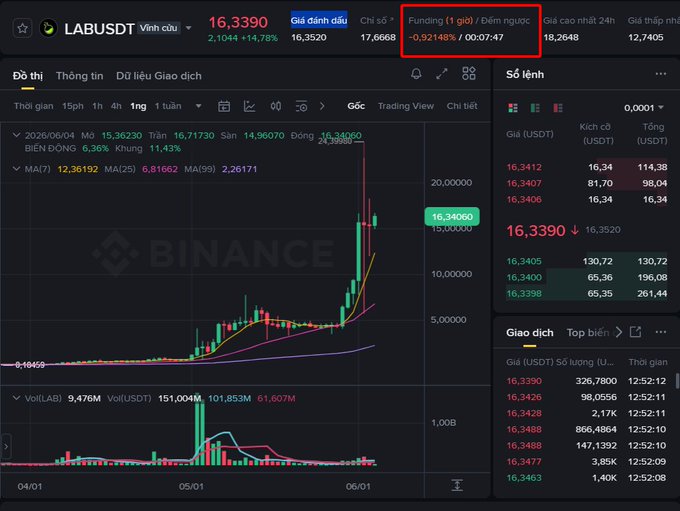Click the header price 16,3390

tap(238, 22)
